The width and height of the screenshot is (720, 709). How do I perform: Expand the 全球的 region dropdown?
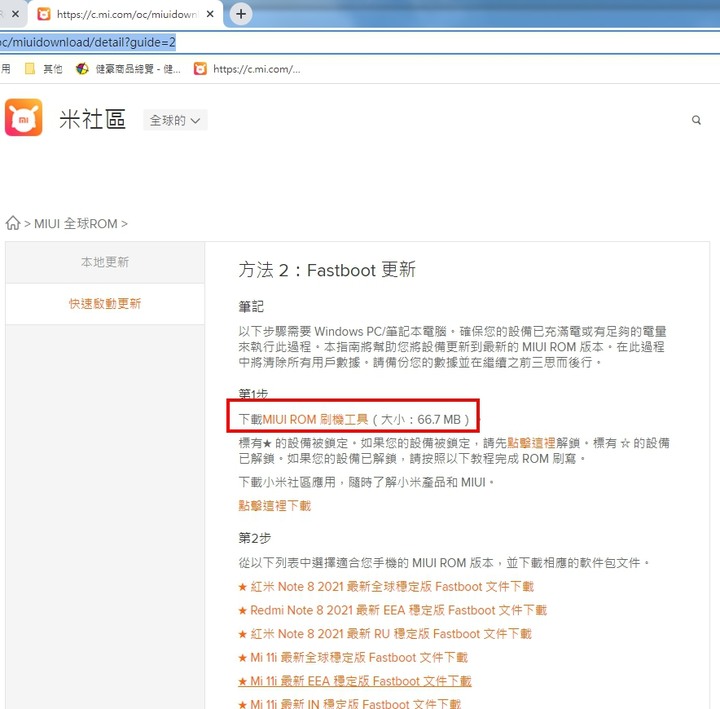pos(175,120)
